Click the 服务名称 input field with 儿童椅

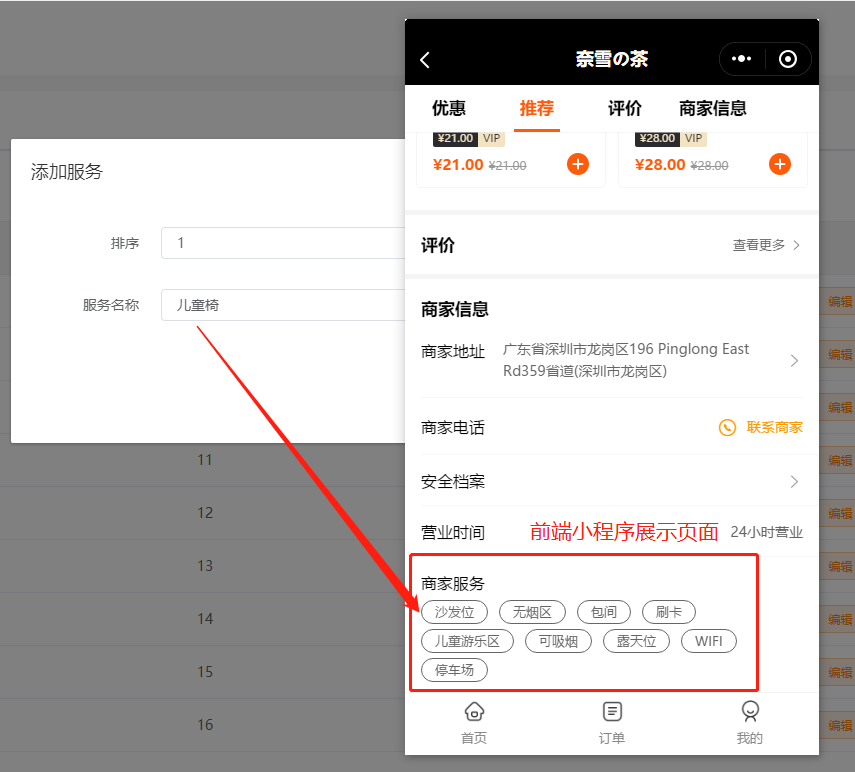[x=283, y=305]
